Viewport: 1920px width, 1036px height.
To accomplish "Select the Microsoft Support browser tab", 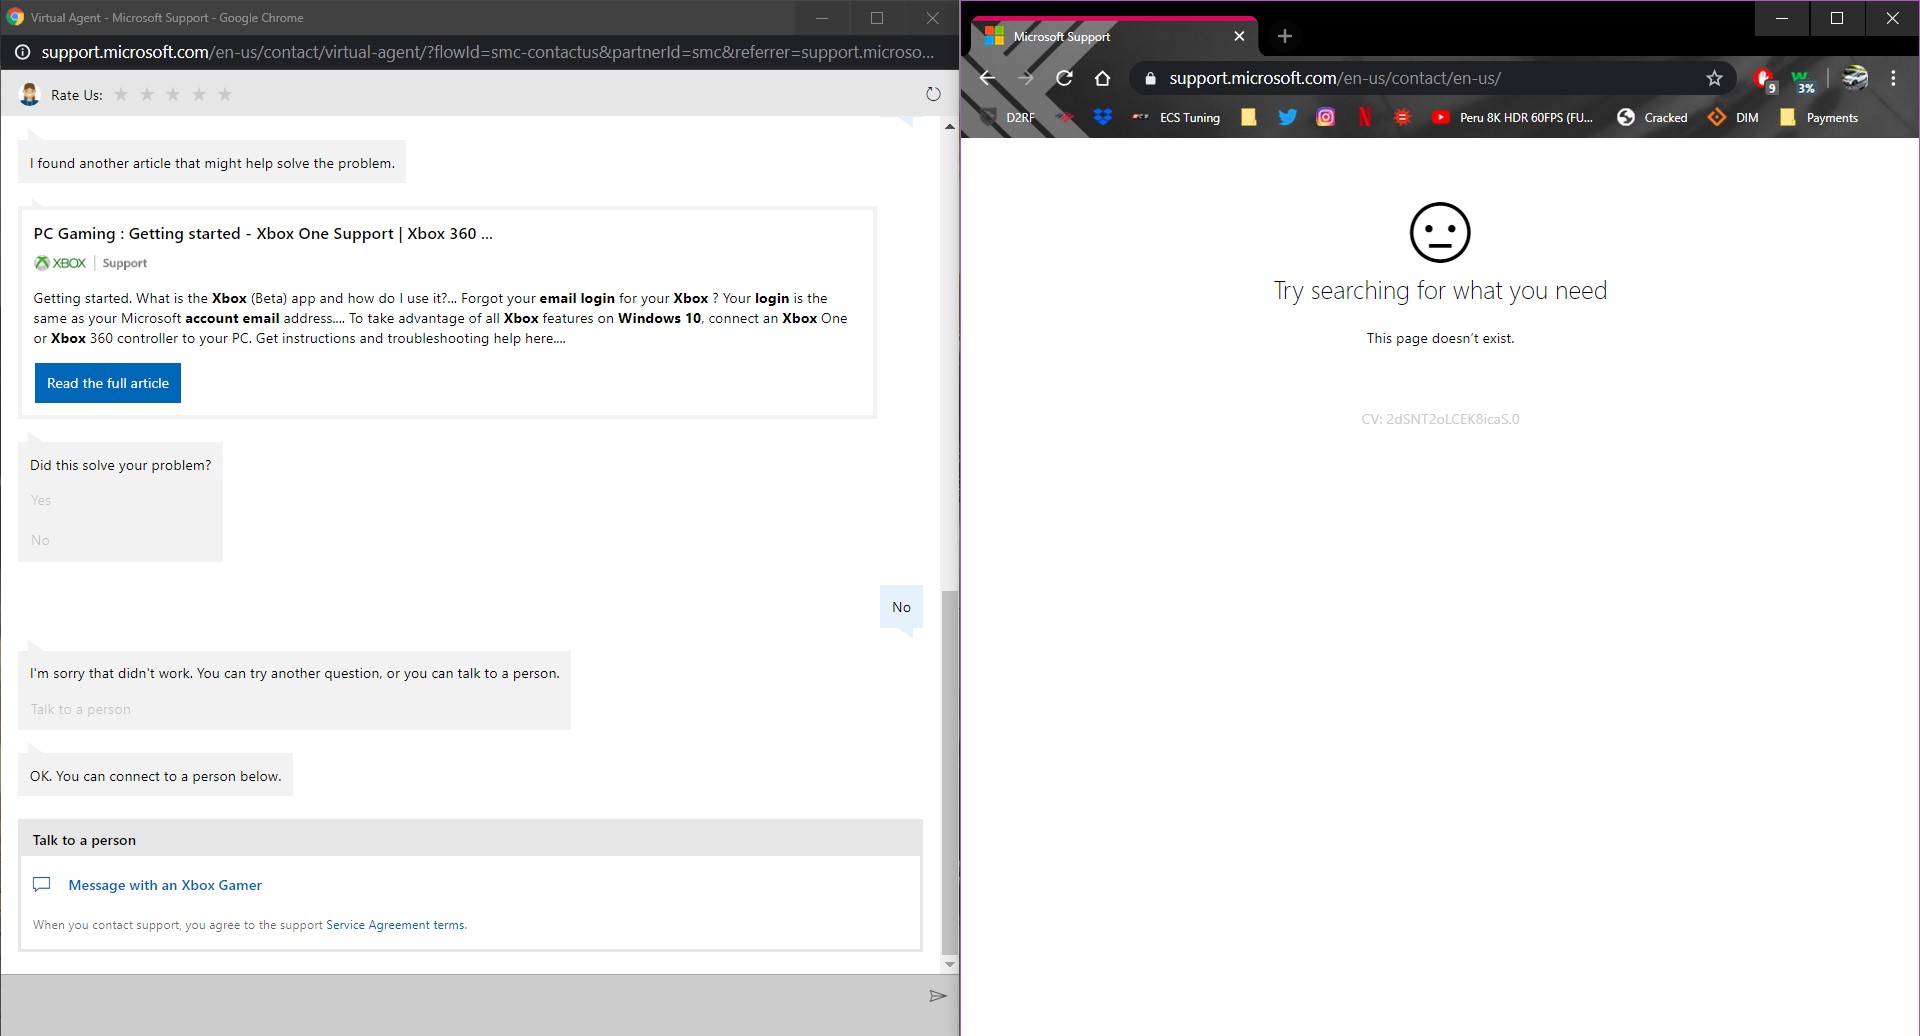I will click(1113, 36).
